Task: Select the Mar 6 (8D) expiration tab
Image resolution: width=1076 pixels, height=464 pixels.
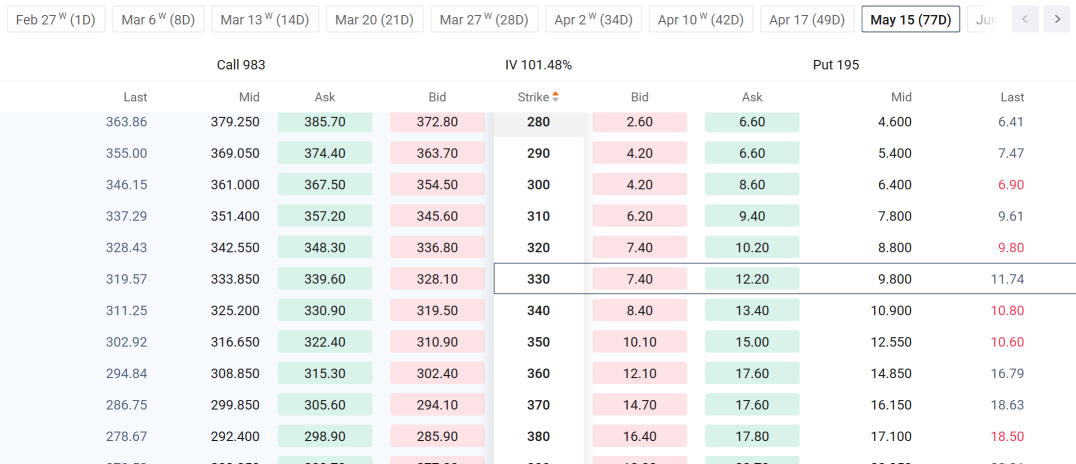Action: 159,19
